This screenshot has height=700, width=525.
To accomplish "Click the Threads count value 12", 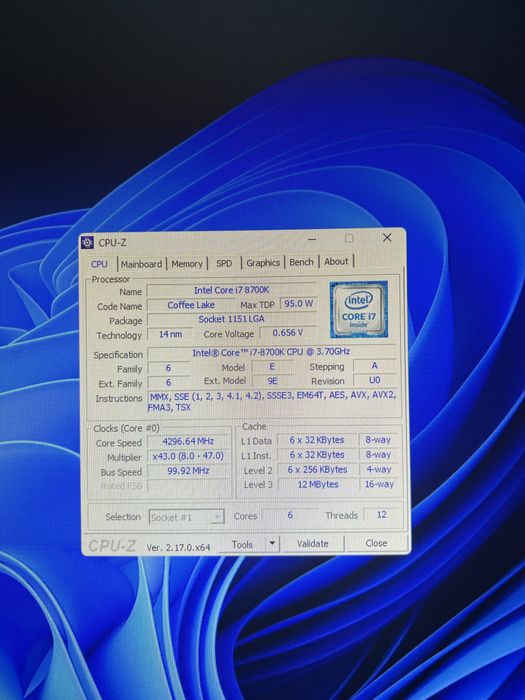I will (x=382, y=515).
